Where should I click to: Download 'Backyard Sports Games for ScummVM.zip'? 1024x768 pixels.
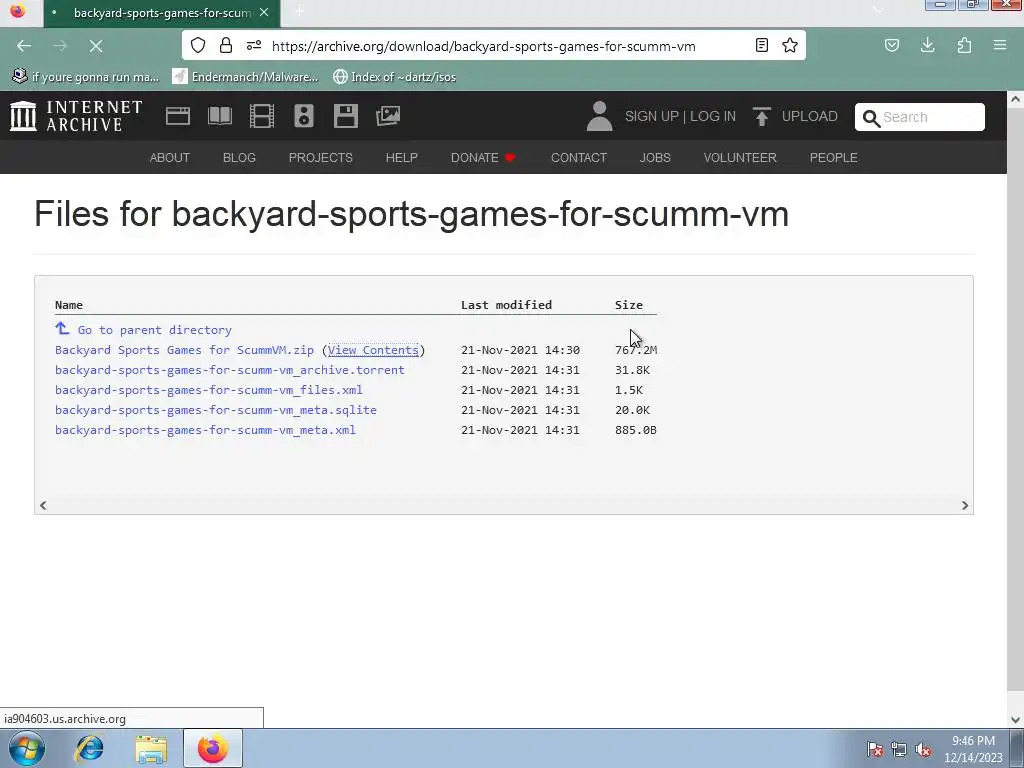point(184,350)
